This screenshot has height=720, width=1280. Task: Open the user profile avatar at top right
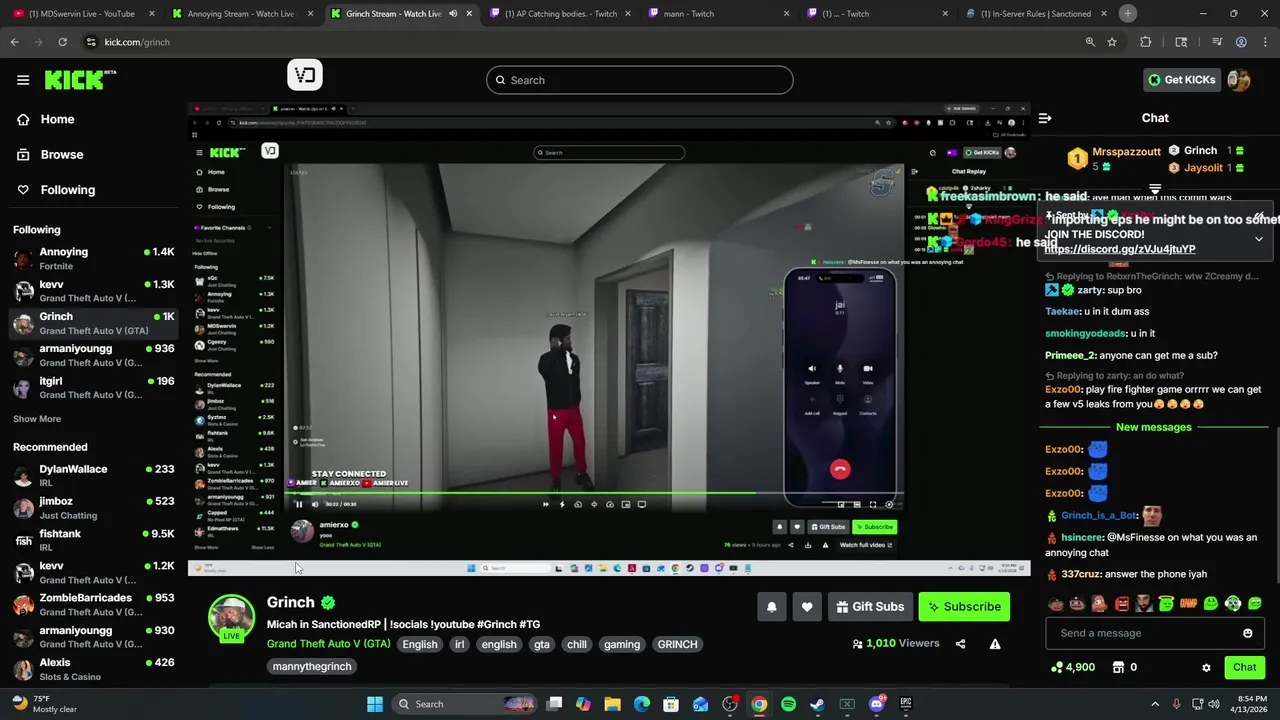pos(1239,80)
